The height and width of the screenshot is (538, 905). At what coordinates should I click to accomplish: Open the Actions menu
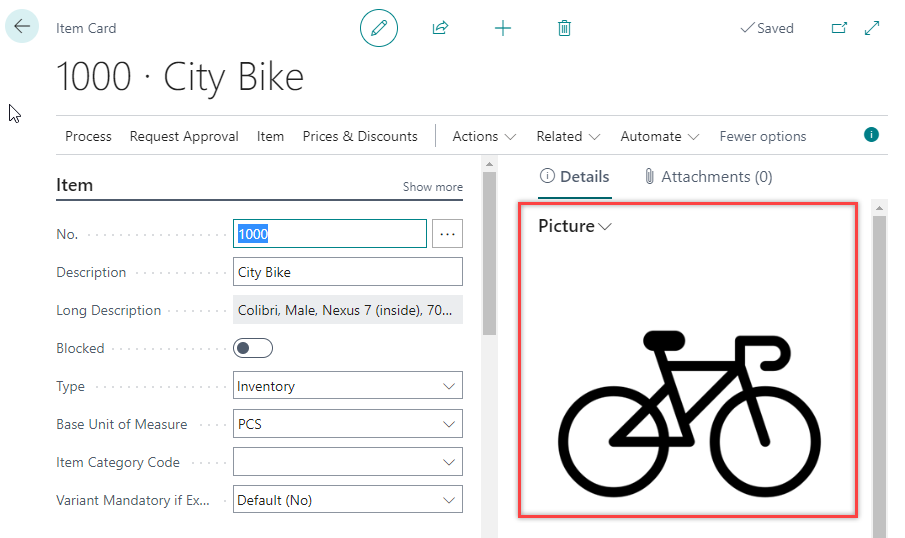[484, 136]
